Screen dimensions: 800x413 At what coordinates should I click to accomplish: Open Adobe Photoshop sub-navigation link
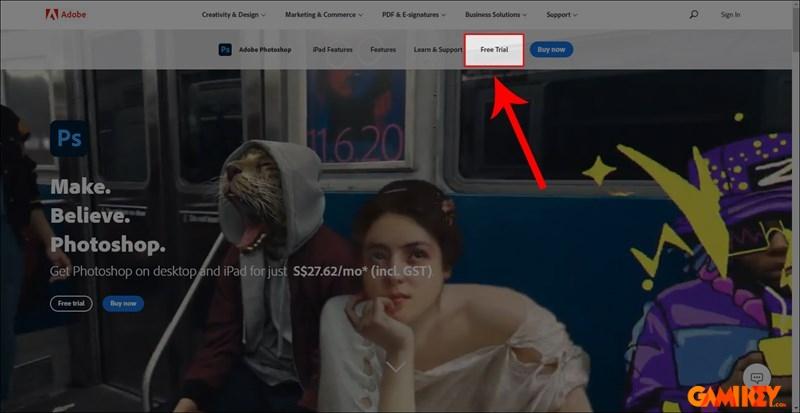click(265, 50)
